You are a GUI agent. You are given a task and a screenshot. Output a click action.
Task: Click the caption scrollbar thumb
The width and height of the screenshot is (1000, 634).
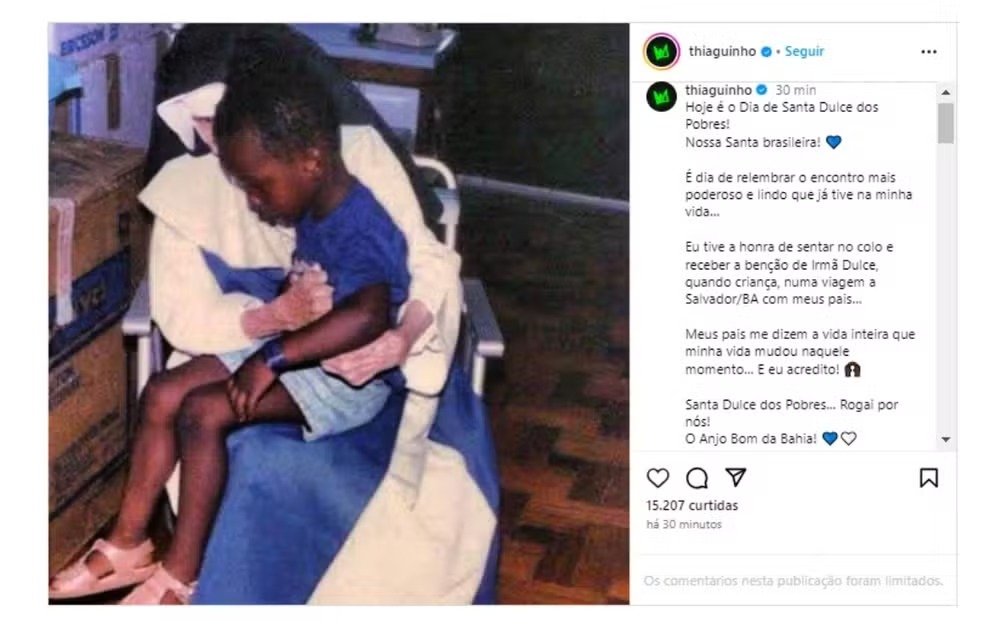coord(946,122)
